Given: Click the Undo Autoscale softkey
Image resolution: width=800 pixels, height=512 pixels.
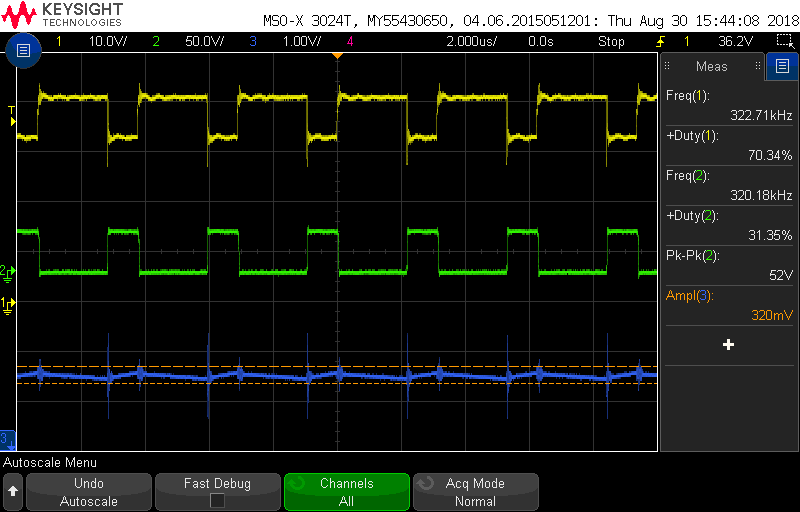Looking at the screenshot, I should tap(89, 492).
